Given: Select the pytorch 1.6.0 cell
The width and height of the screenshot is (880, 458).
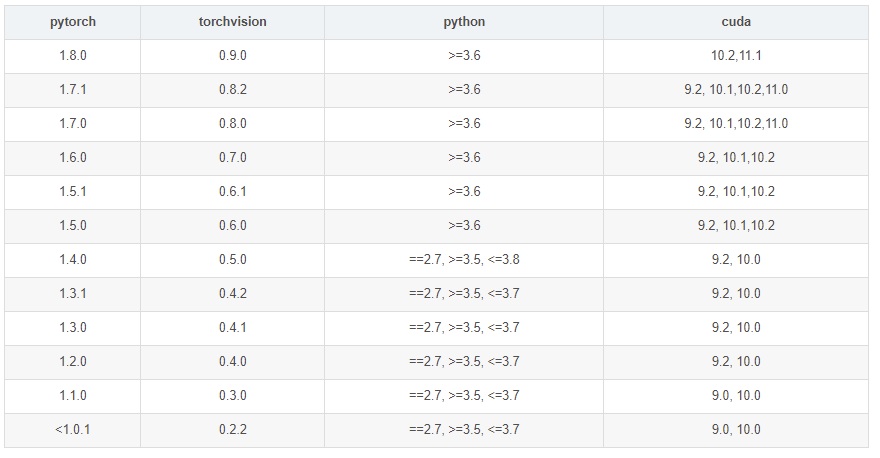Looking at the screenshot, I should click(x=73, y=158).
